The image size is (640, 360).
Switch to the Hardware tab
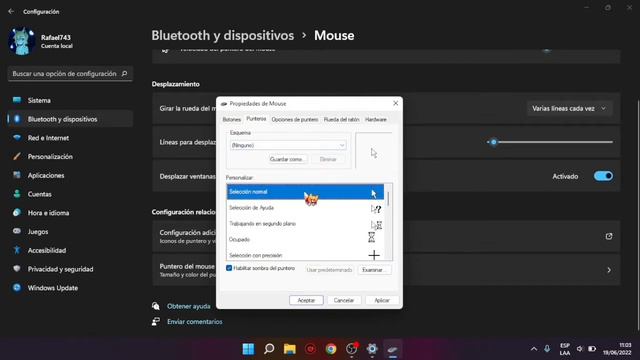[x=376, y=120]
